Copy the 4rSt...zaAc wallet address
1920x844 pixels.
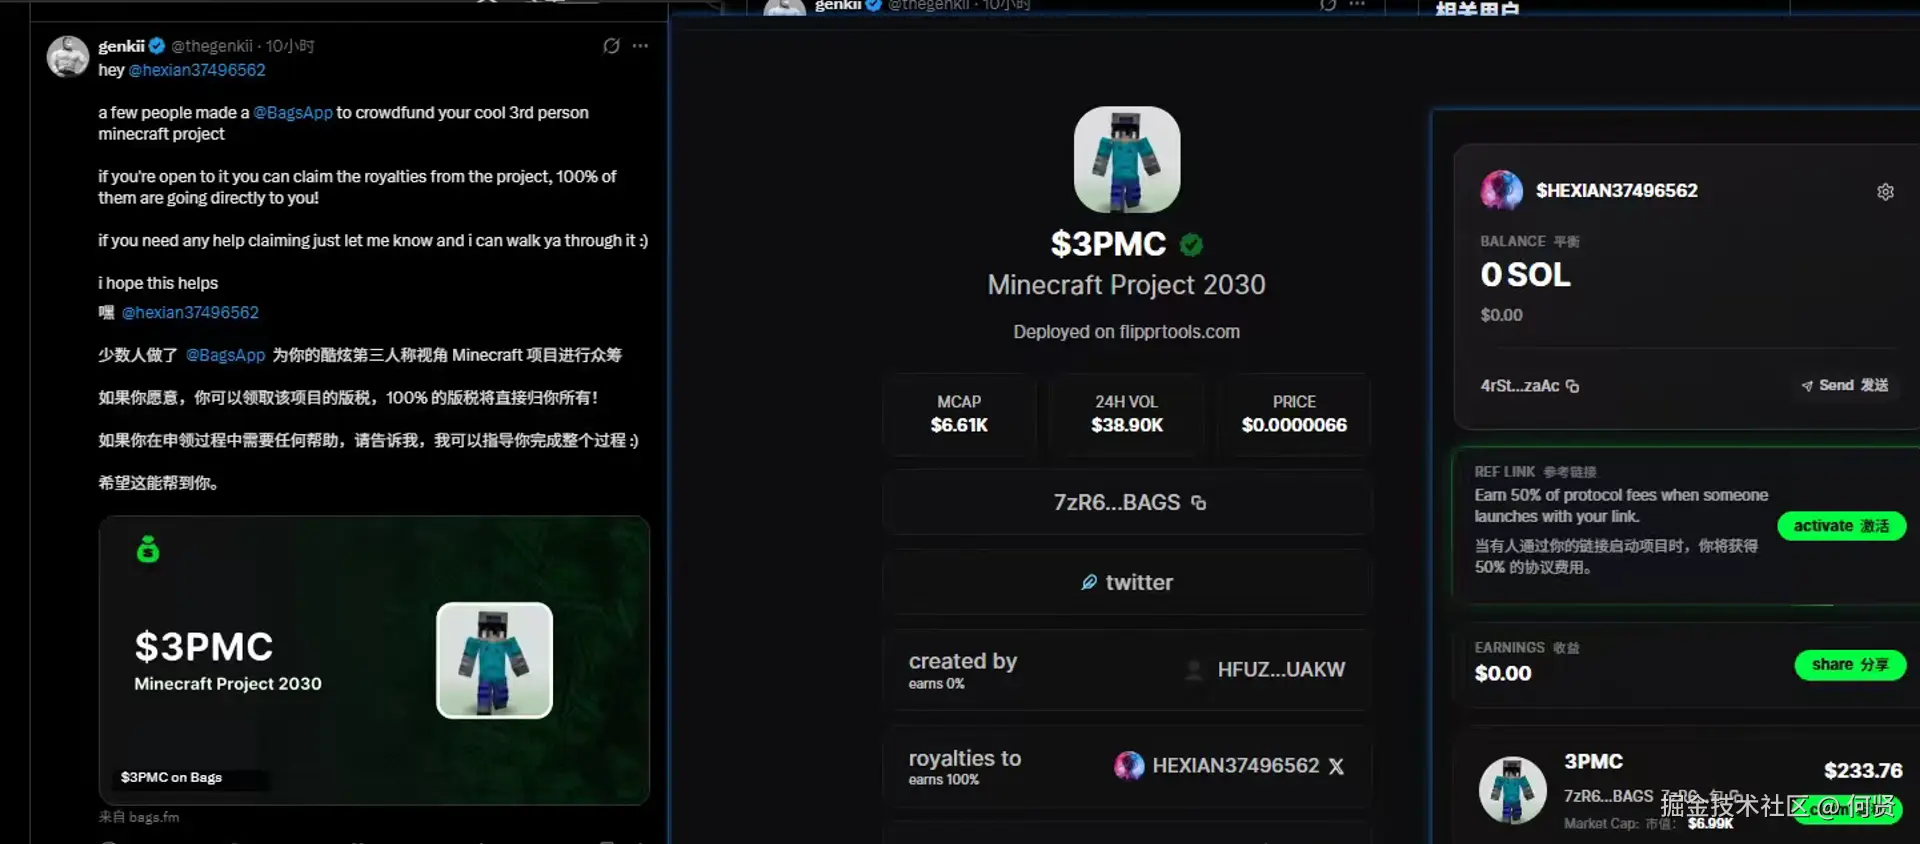point(1572,386)
